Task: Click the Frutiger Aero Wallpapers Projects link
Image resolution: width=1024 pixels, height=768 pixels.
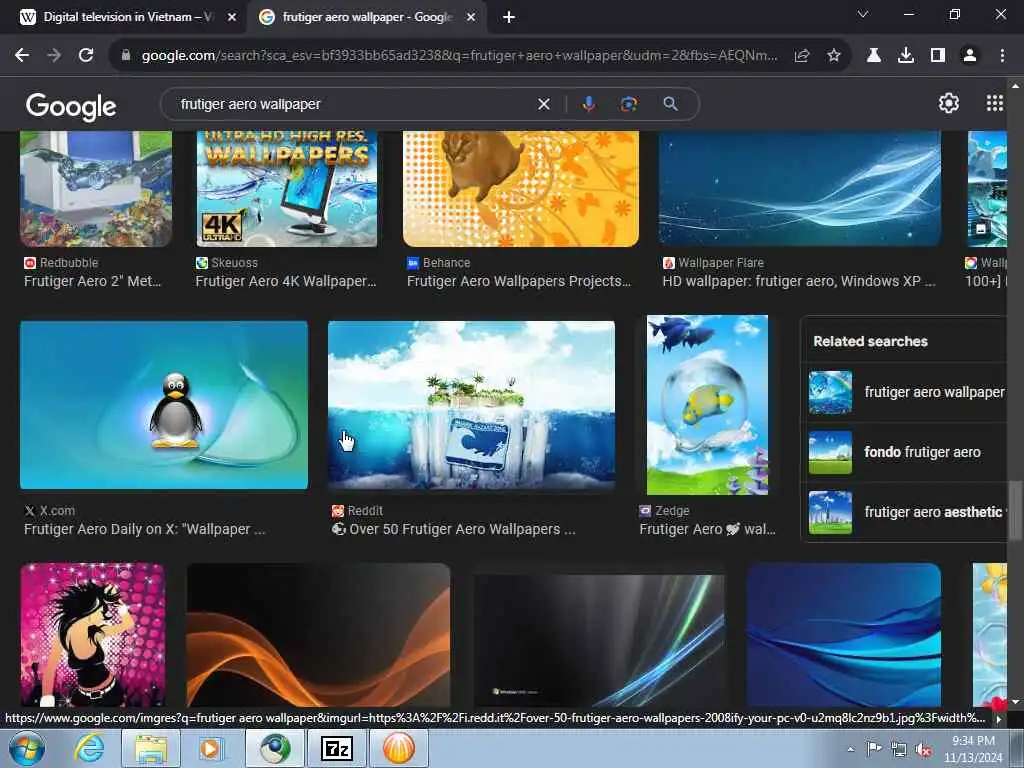Action: 519,281
